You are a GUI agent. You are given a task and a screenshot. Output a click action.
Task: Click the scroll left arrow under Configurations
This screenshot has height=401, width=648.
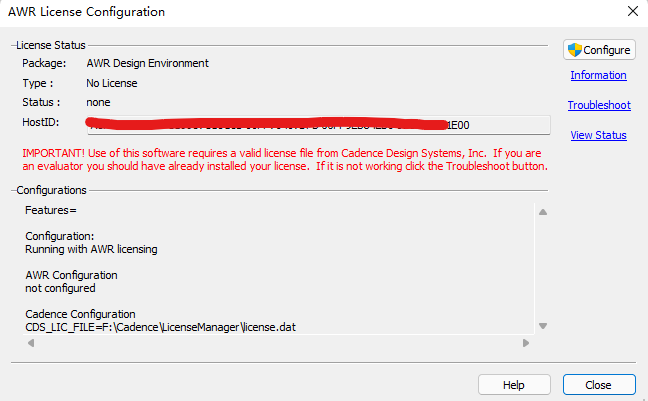pos(31,343)
